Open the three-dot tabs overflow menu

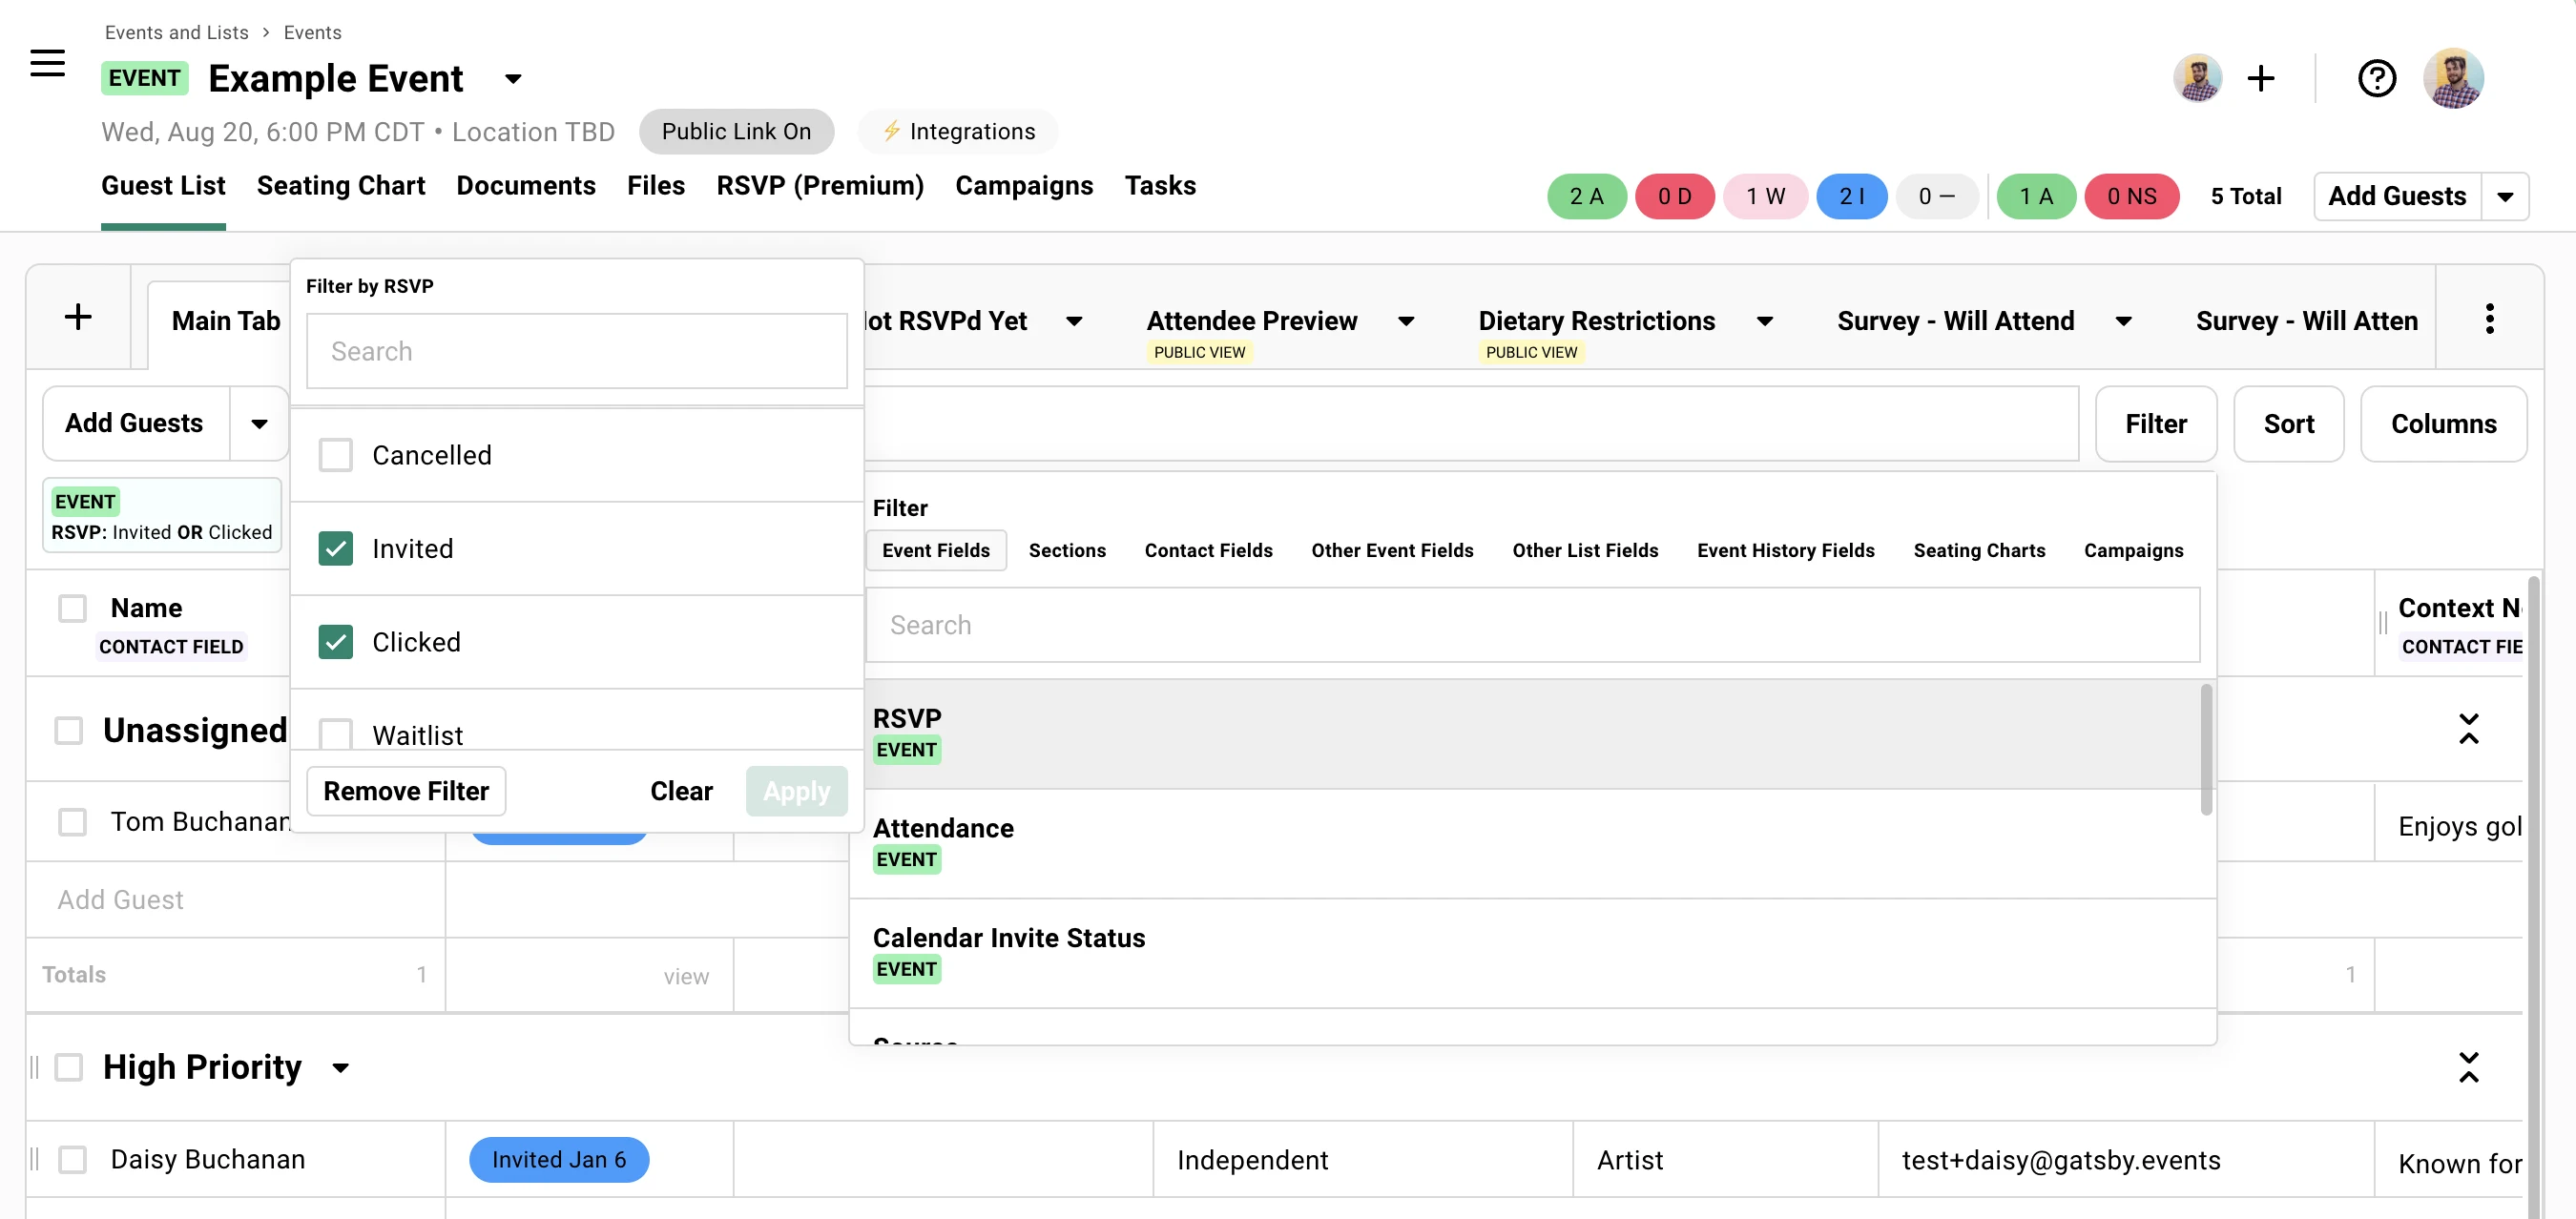(x=2489, y=319)
